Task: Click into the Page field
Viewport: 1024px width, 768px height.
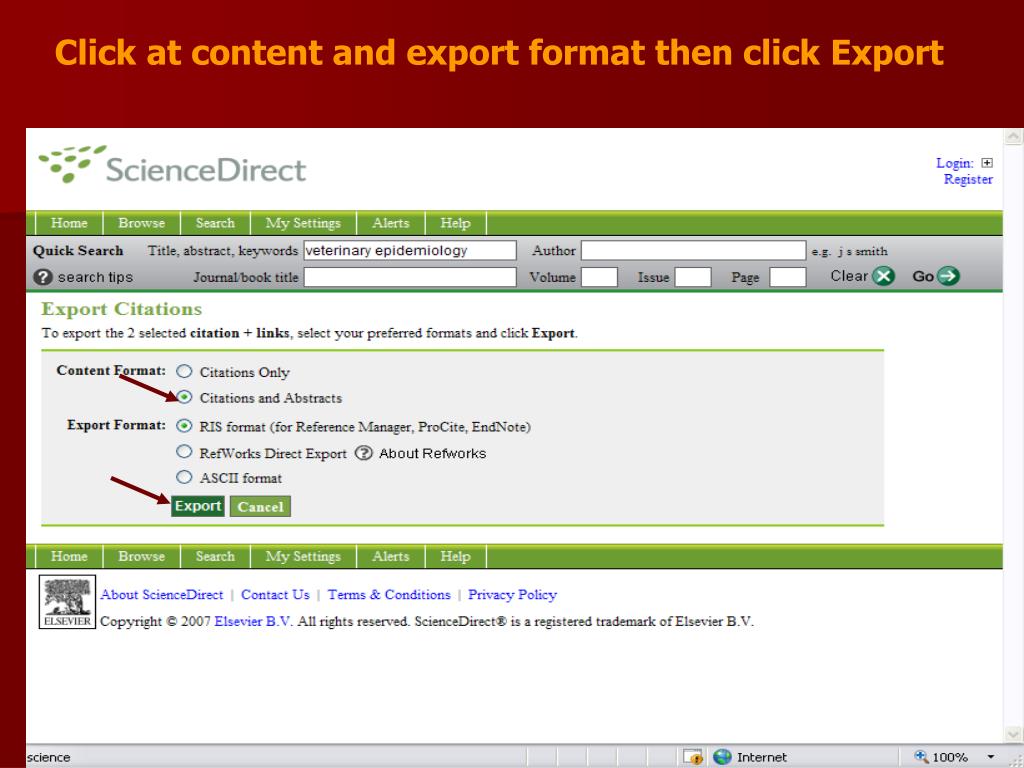Action: coord(787,277)
